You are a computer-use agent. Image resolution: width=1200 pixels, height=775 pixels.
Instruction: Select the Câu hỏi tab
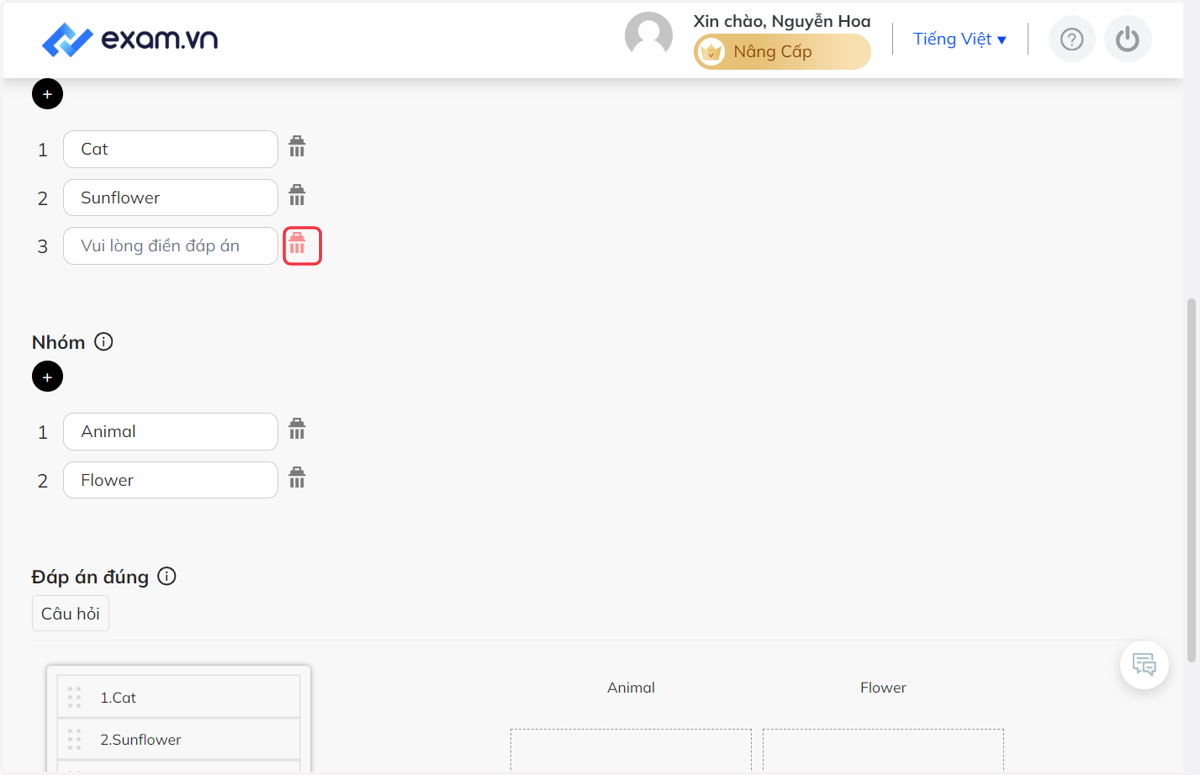71,614
